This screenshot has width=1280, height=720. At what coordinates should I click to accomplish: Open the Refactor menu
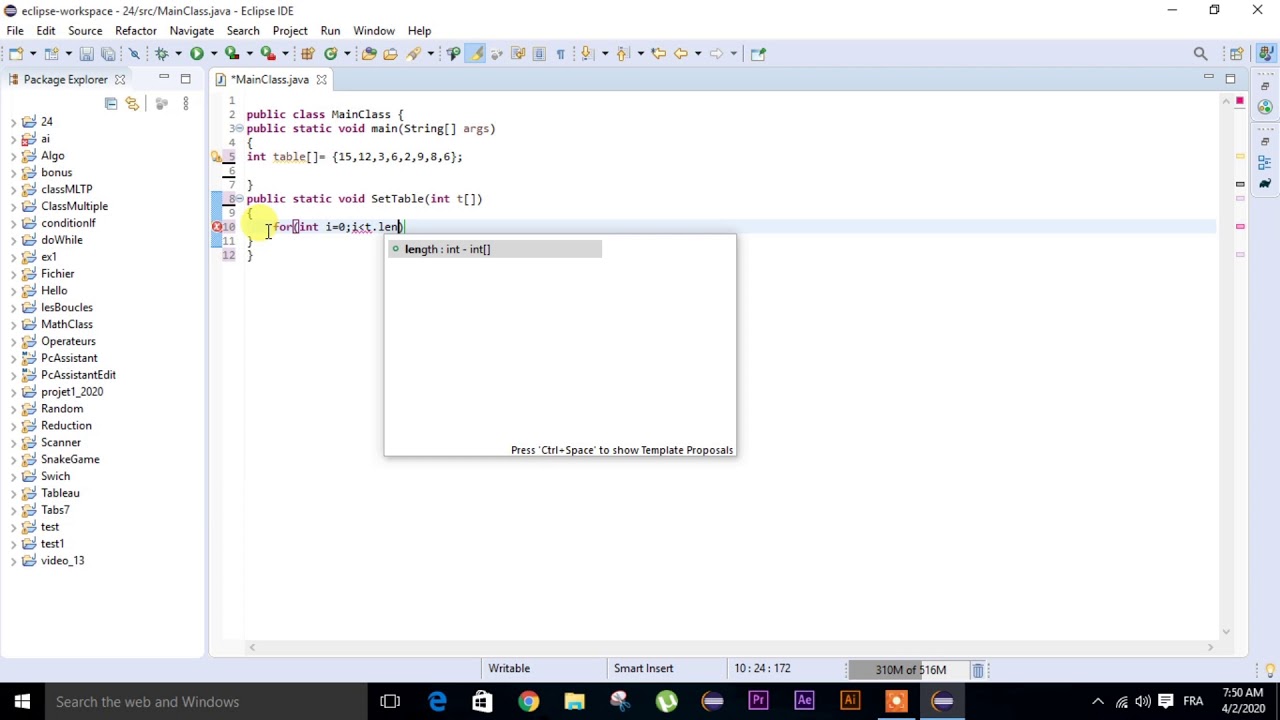point(136,31)
